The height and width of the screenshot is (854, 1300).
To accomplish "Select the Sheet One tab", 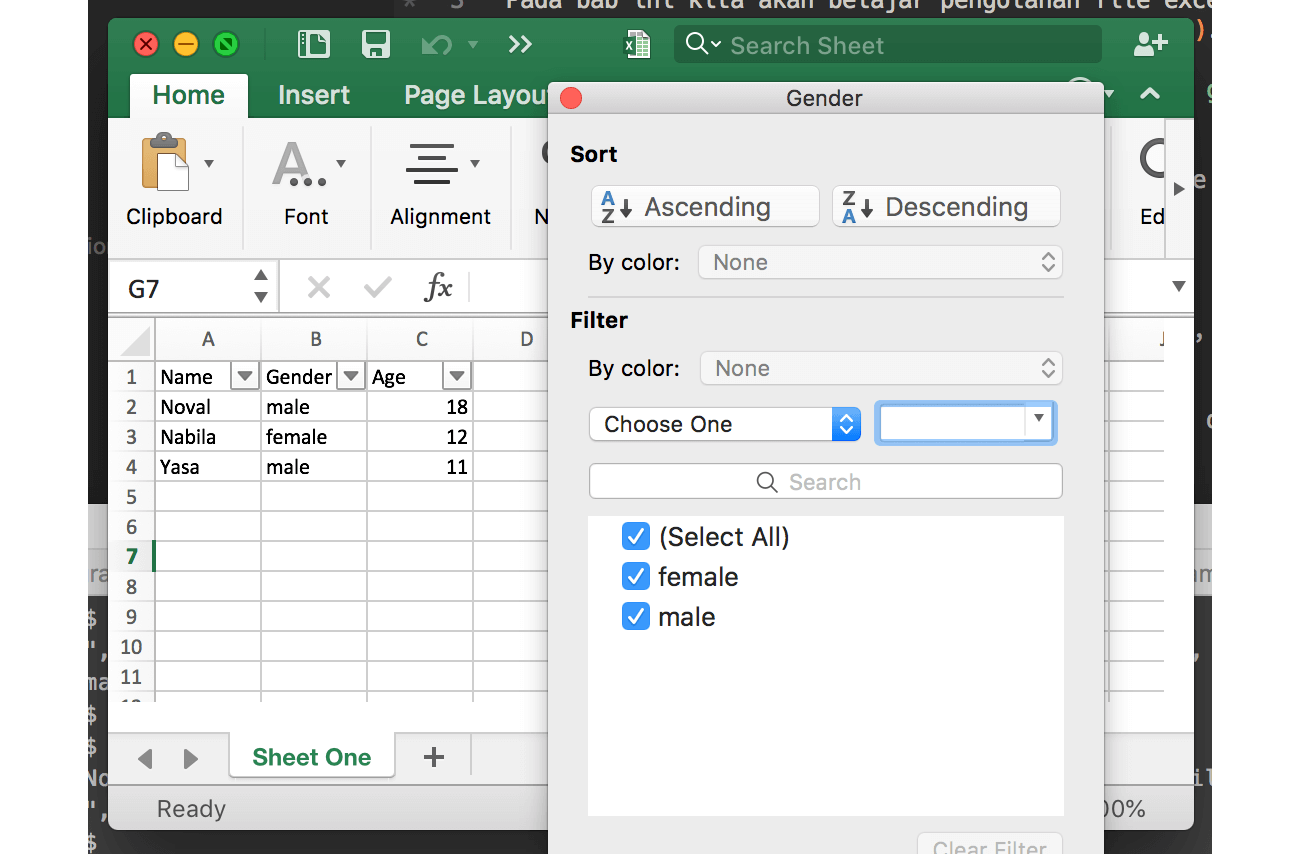I will (x=311, y=757).
